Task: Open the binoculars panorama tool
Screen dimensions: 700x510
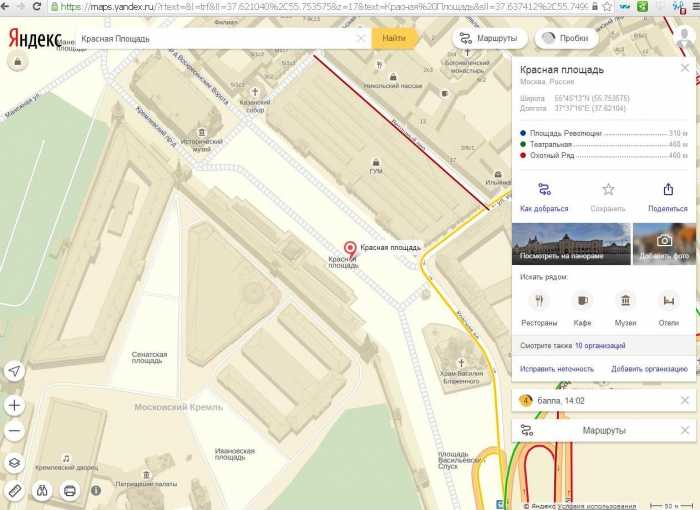Action: pos(42,491)
